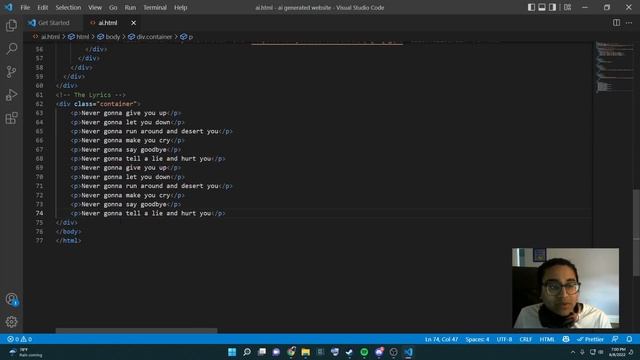640x360 pixels.
Task: Open the View menu
Action: [95, 7]
